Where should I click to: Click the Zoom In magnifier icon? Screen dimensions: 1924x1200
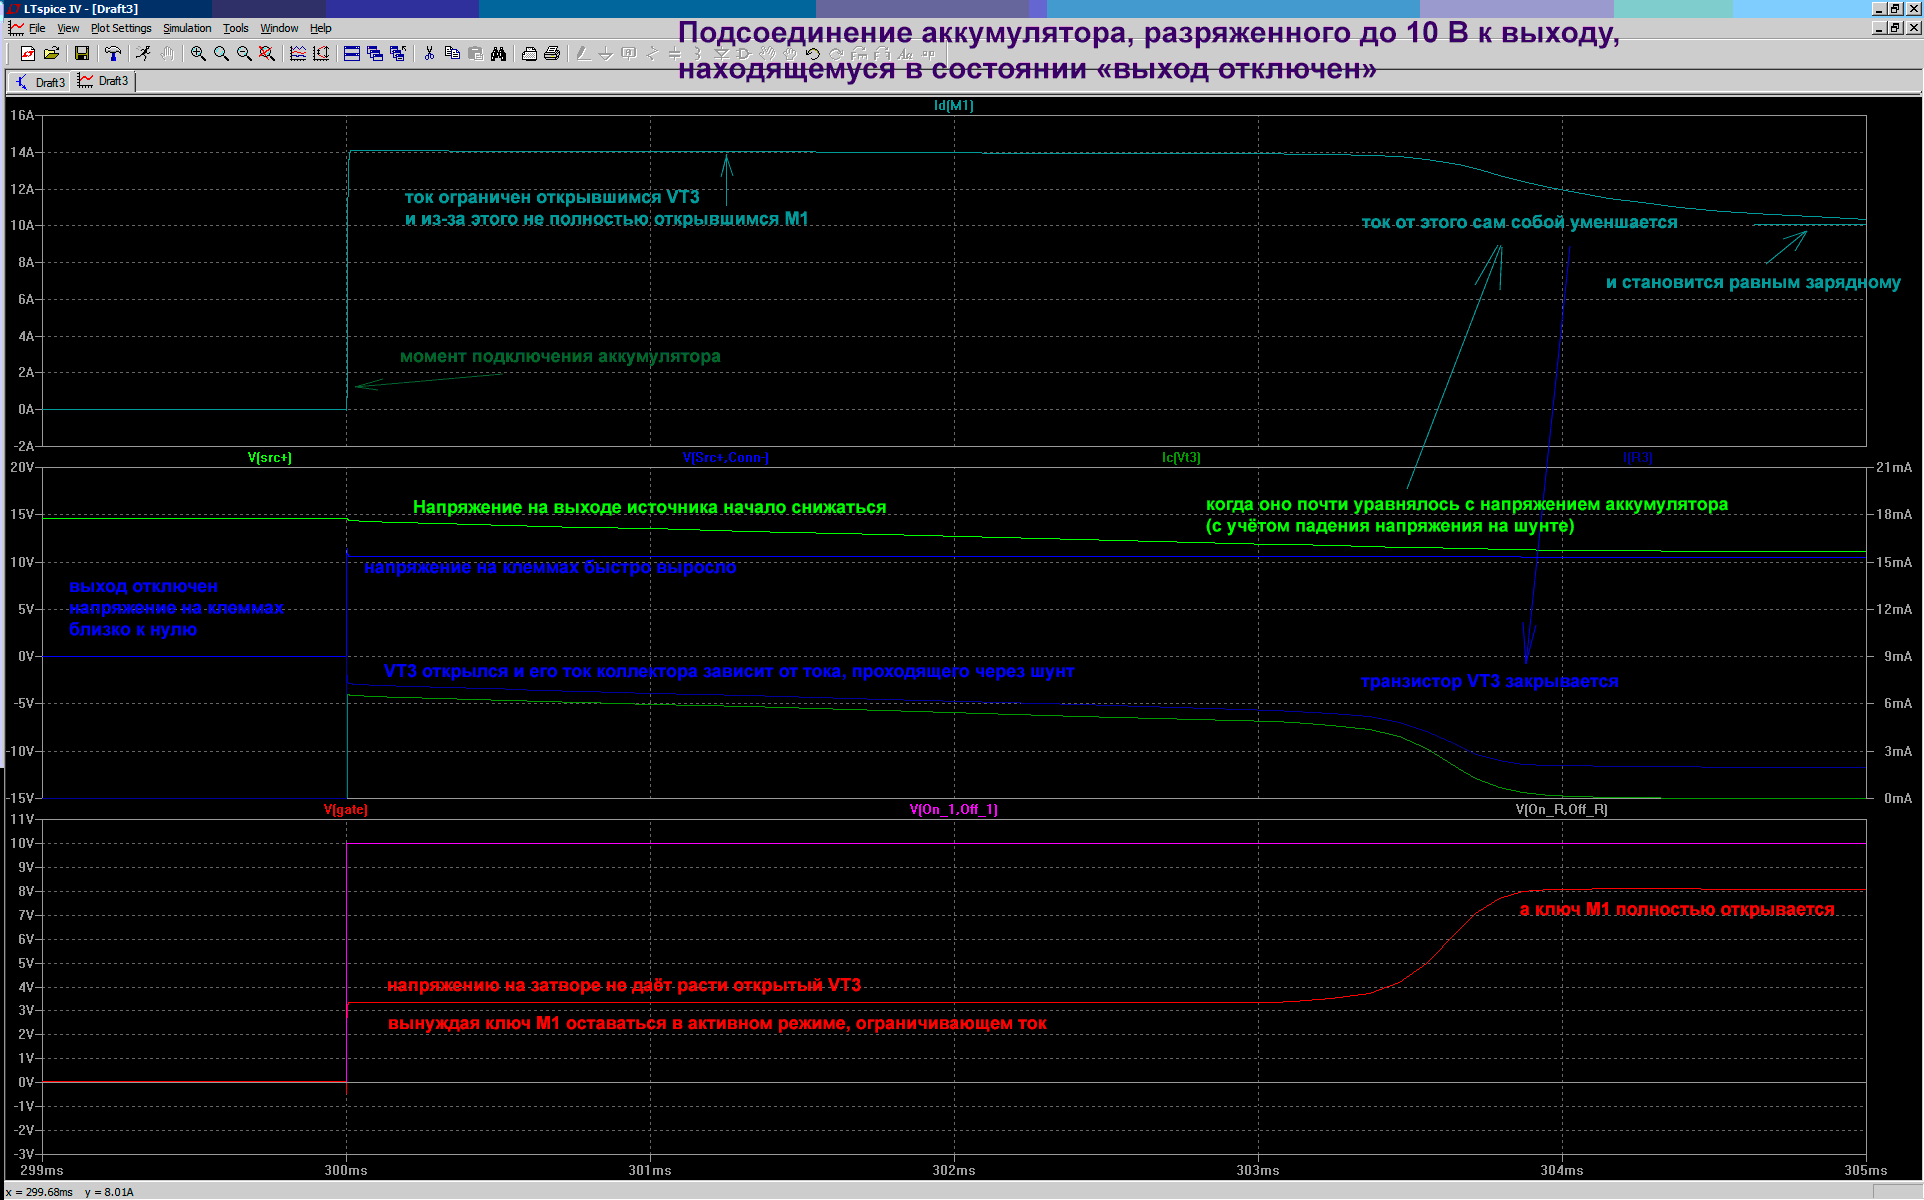198,53
